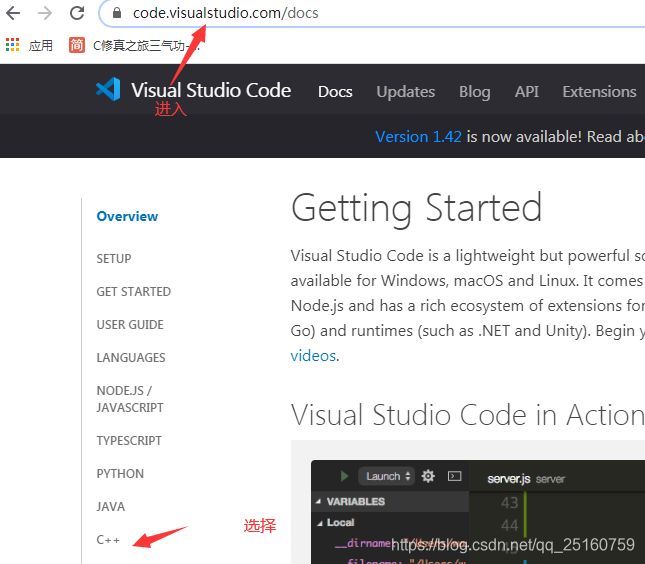Open the Launch configuration dropdown
Viewport: 645px width, 564px height.
click(386, 476)
